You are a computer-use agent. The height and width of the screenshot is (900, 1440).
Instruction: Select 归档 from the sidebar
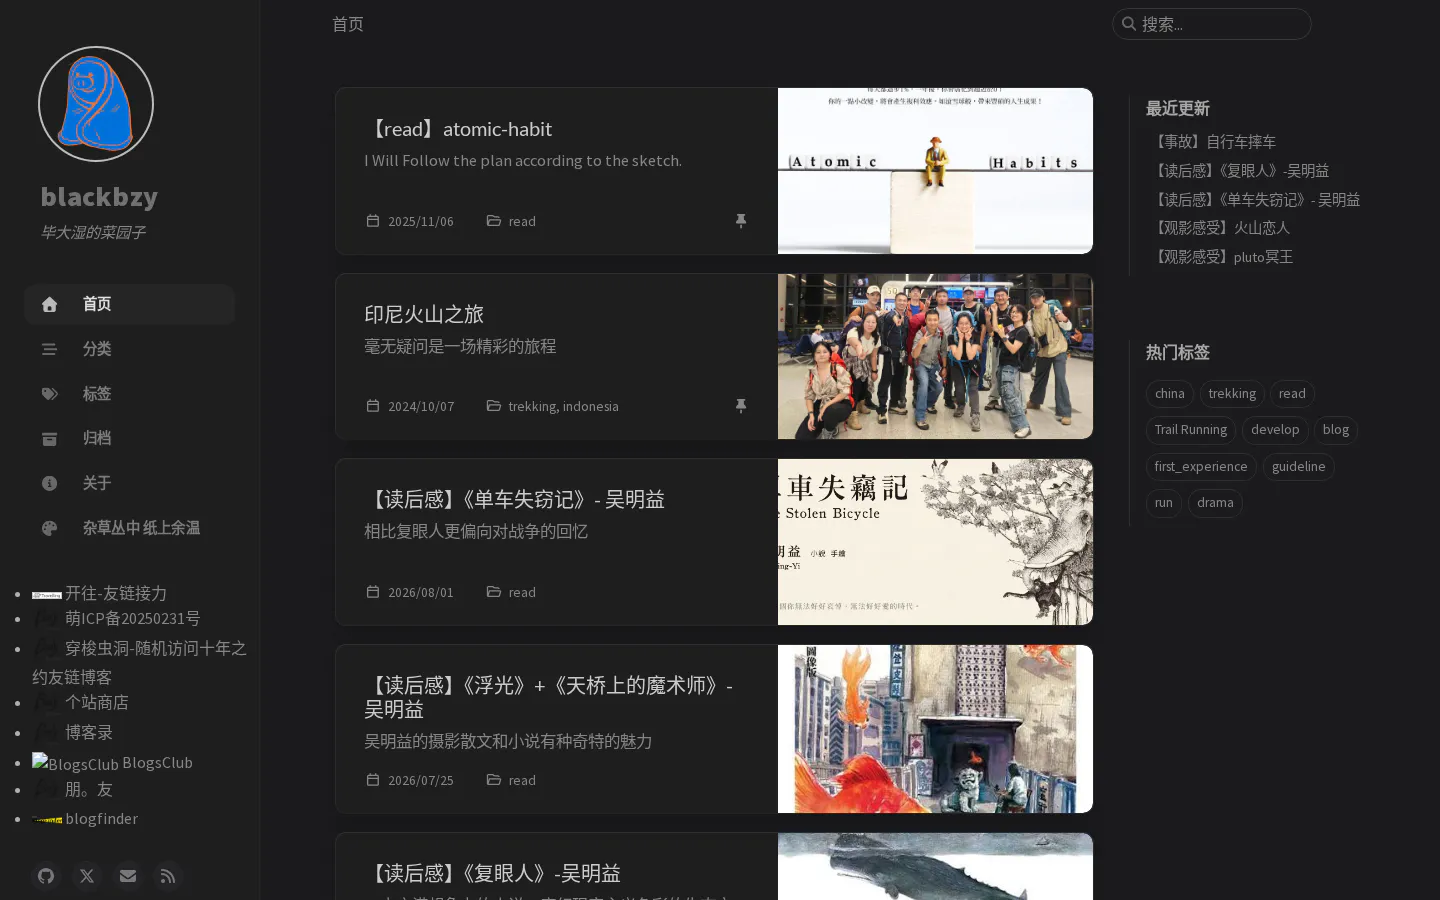(x=130, y=438)
